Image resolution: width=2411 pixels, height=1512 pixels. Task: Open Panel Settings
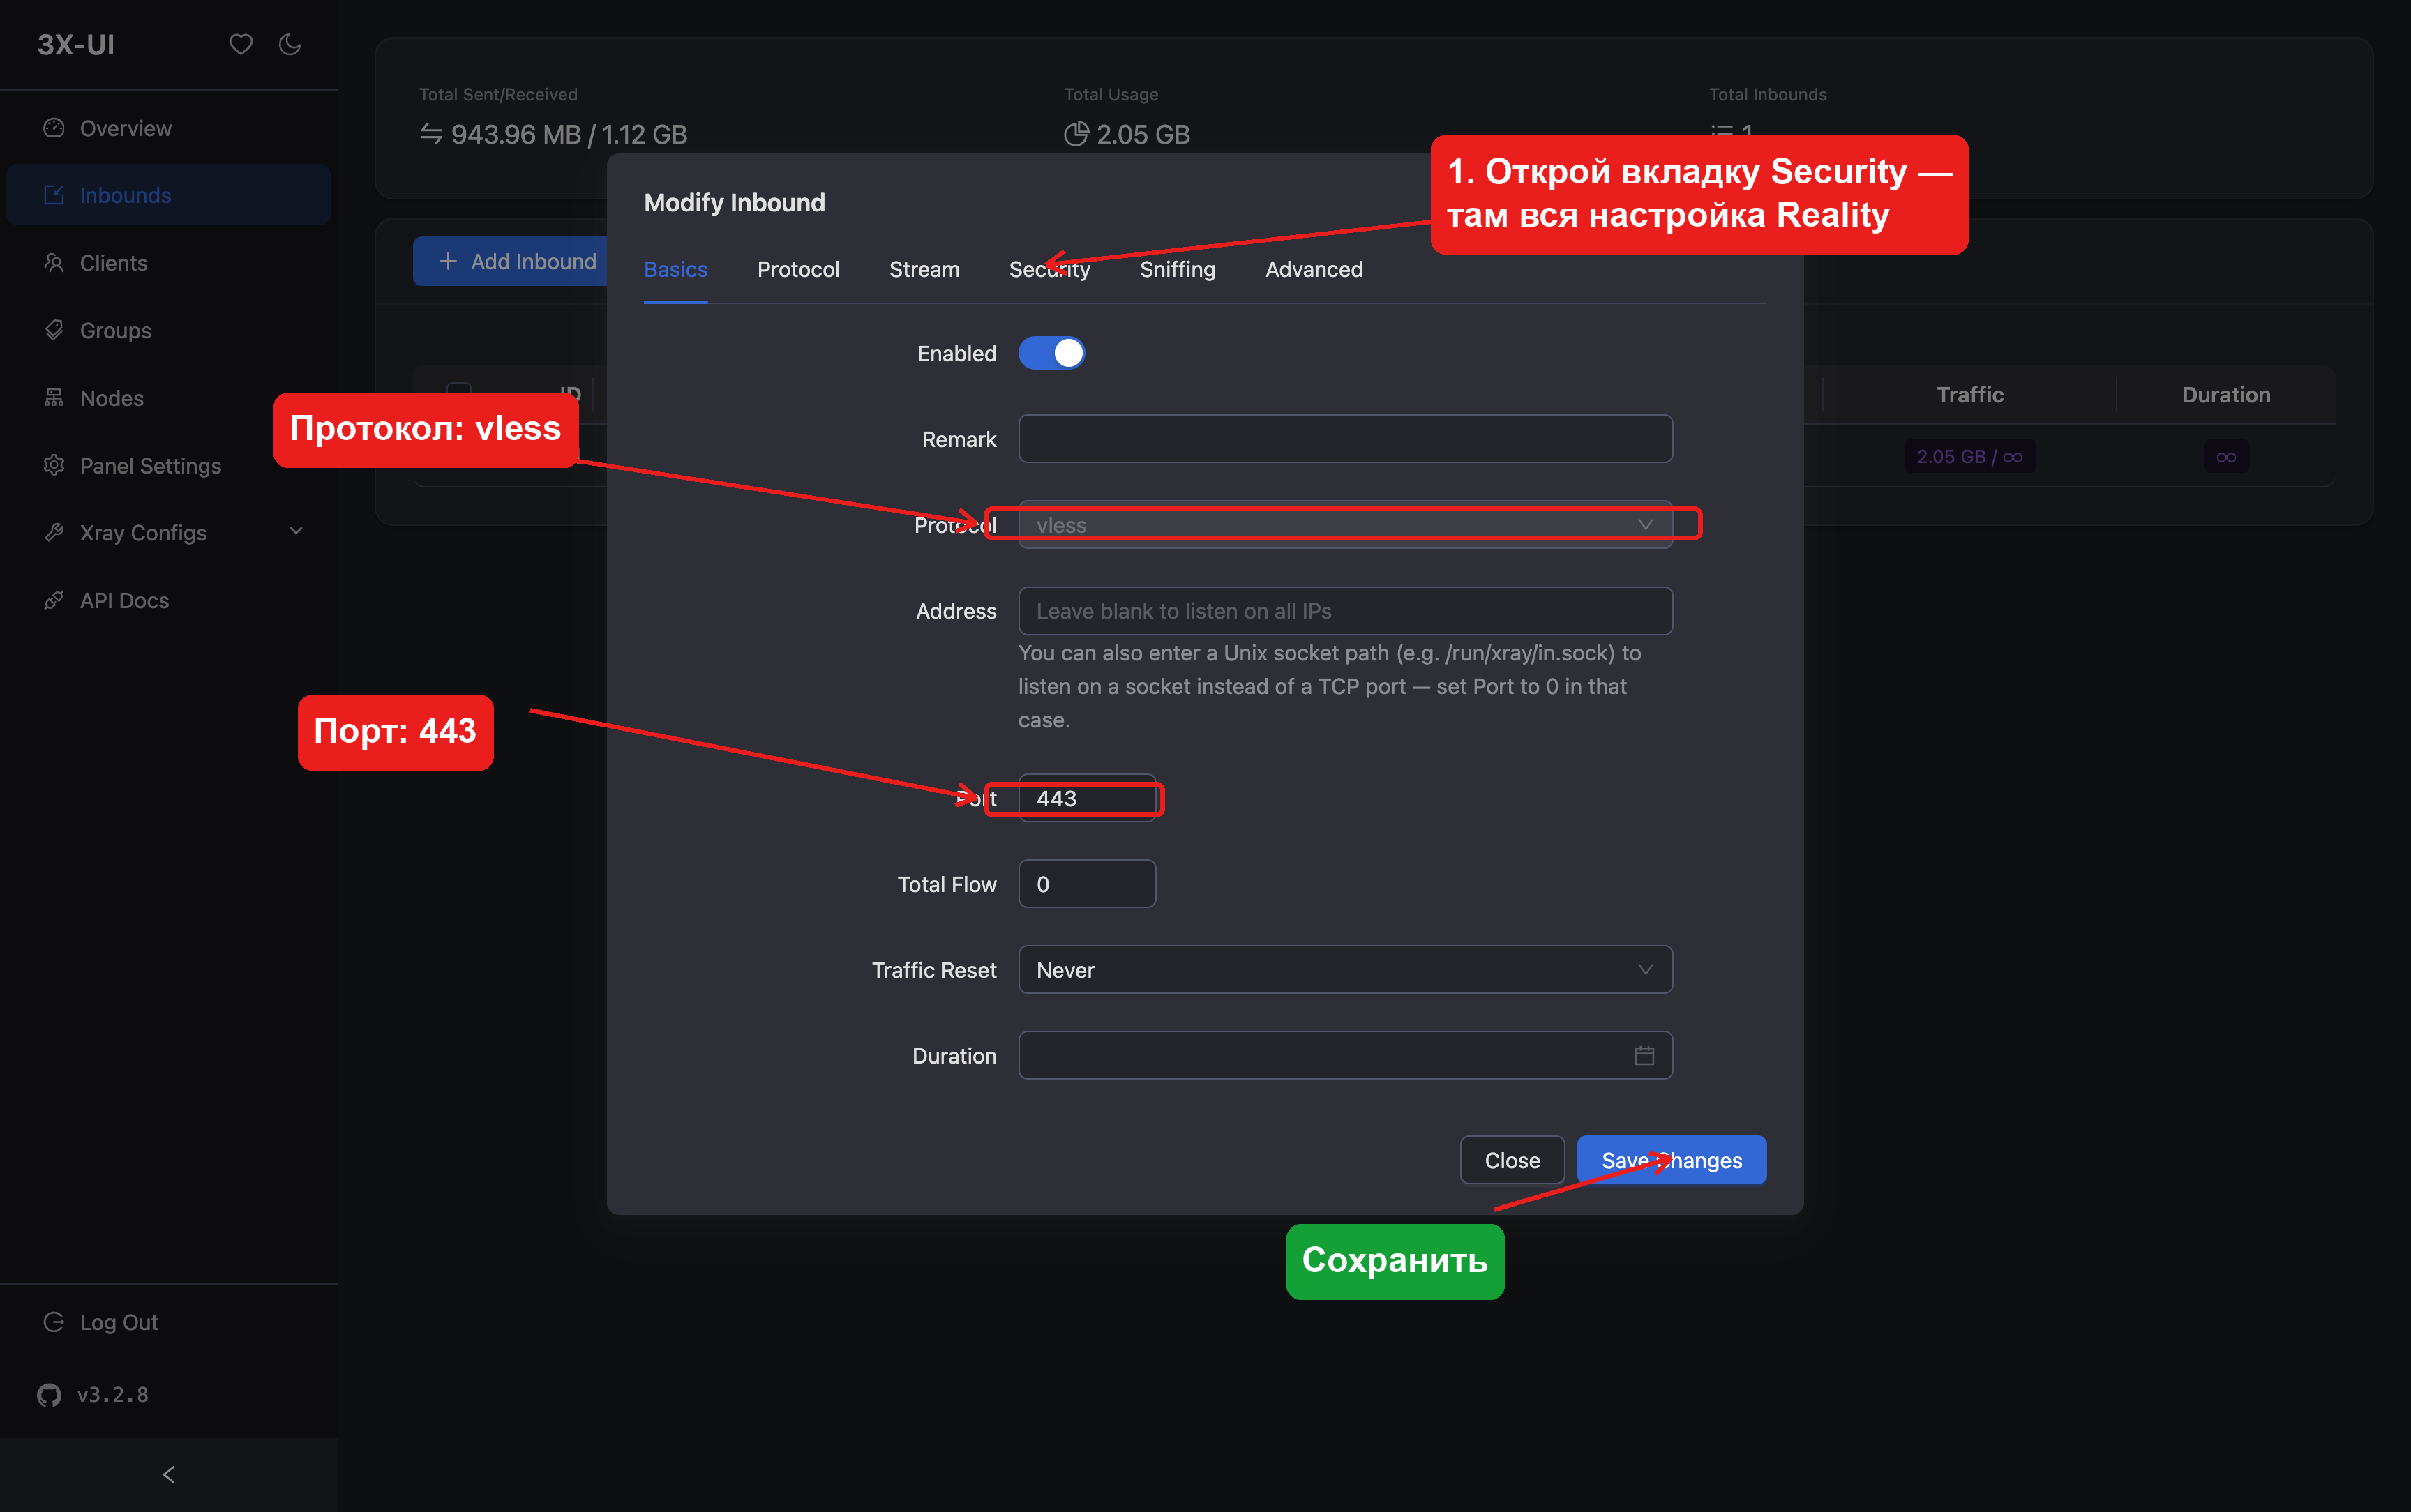168,465
